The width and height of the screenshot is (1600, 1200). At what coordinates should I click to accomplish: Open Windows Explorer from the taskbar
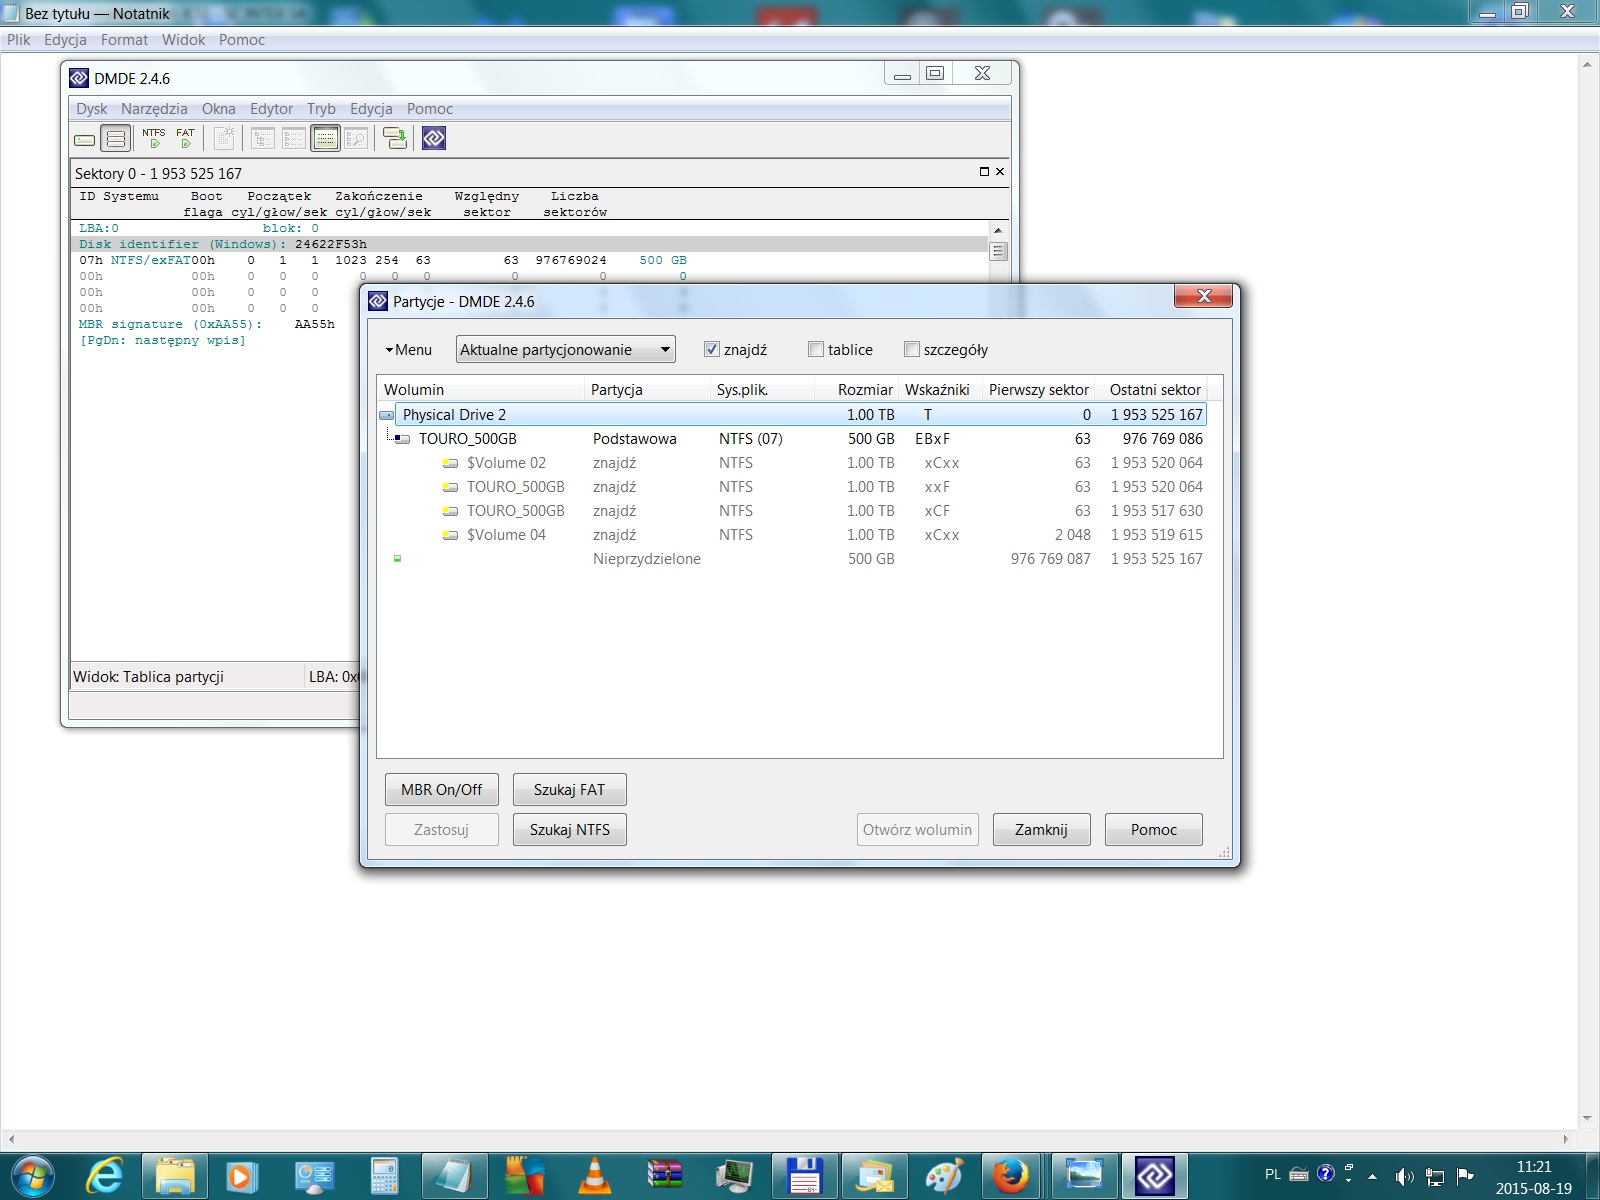(175, 1176)
